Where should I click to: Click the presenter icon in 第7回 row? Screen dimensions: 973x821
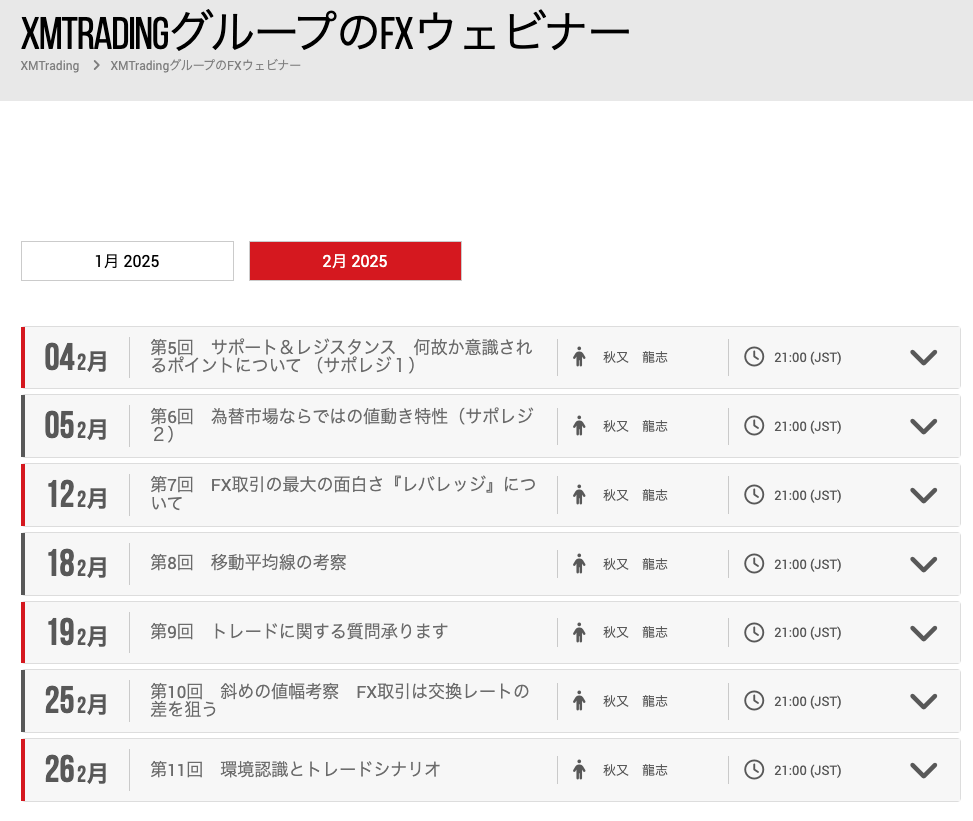(579, 495)
